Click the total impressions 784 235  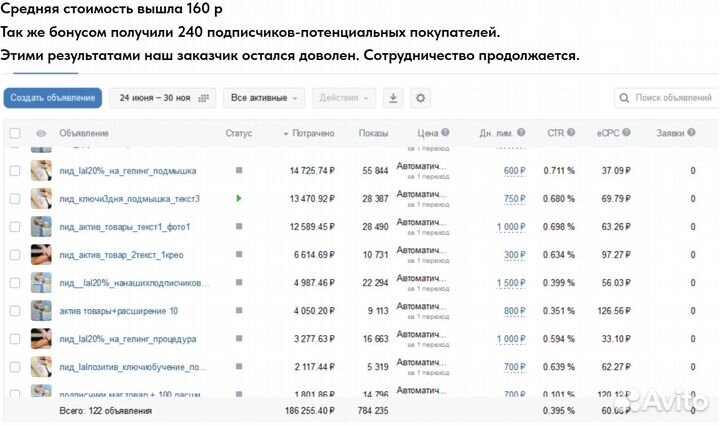(x=373, y=410)
